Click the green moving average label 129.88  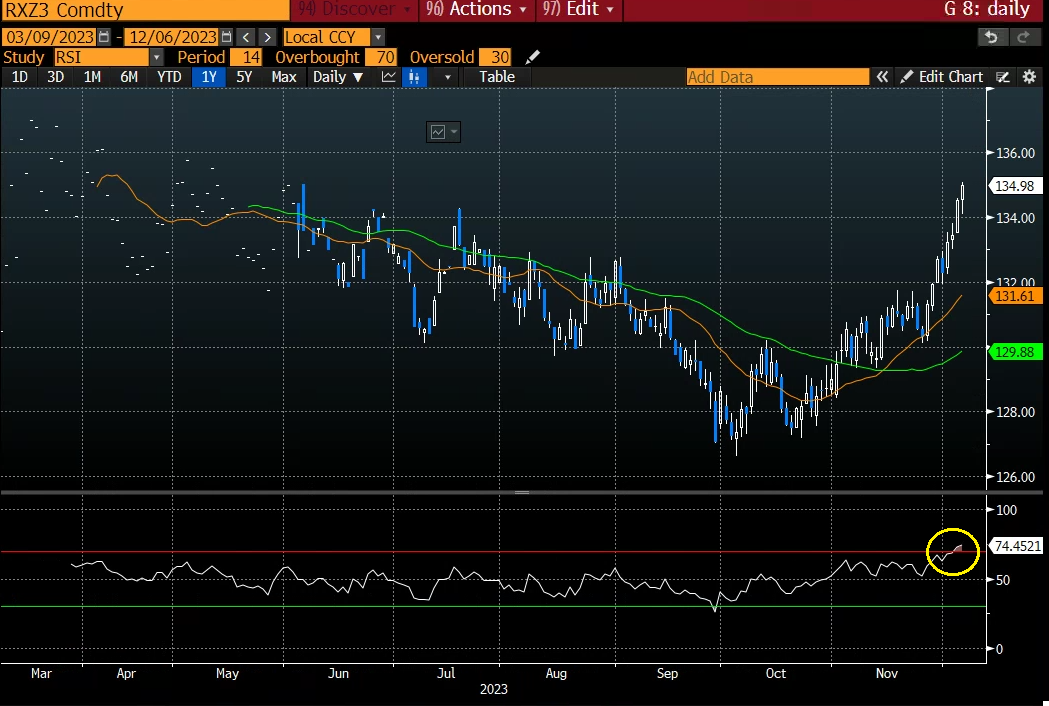point(1016,351)
